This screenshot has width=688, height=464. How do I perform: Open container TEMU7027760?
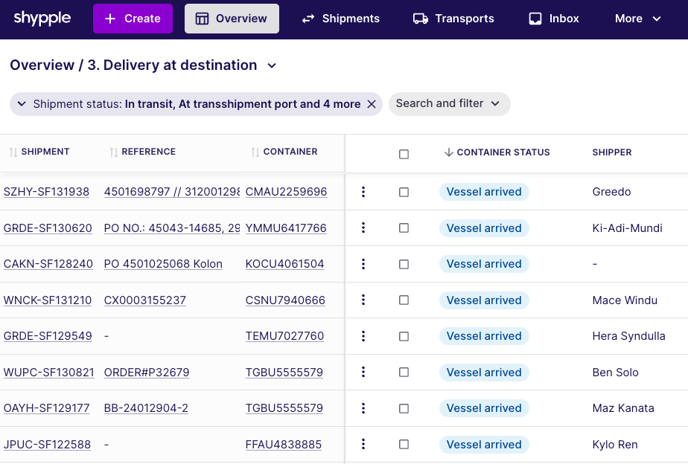[x=285, y=336]
